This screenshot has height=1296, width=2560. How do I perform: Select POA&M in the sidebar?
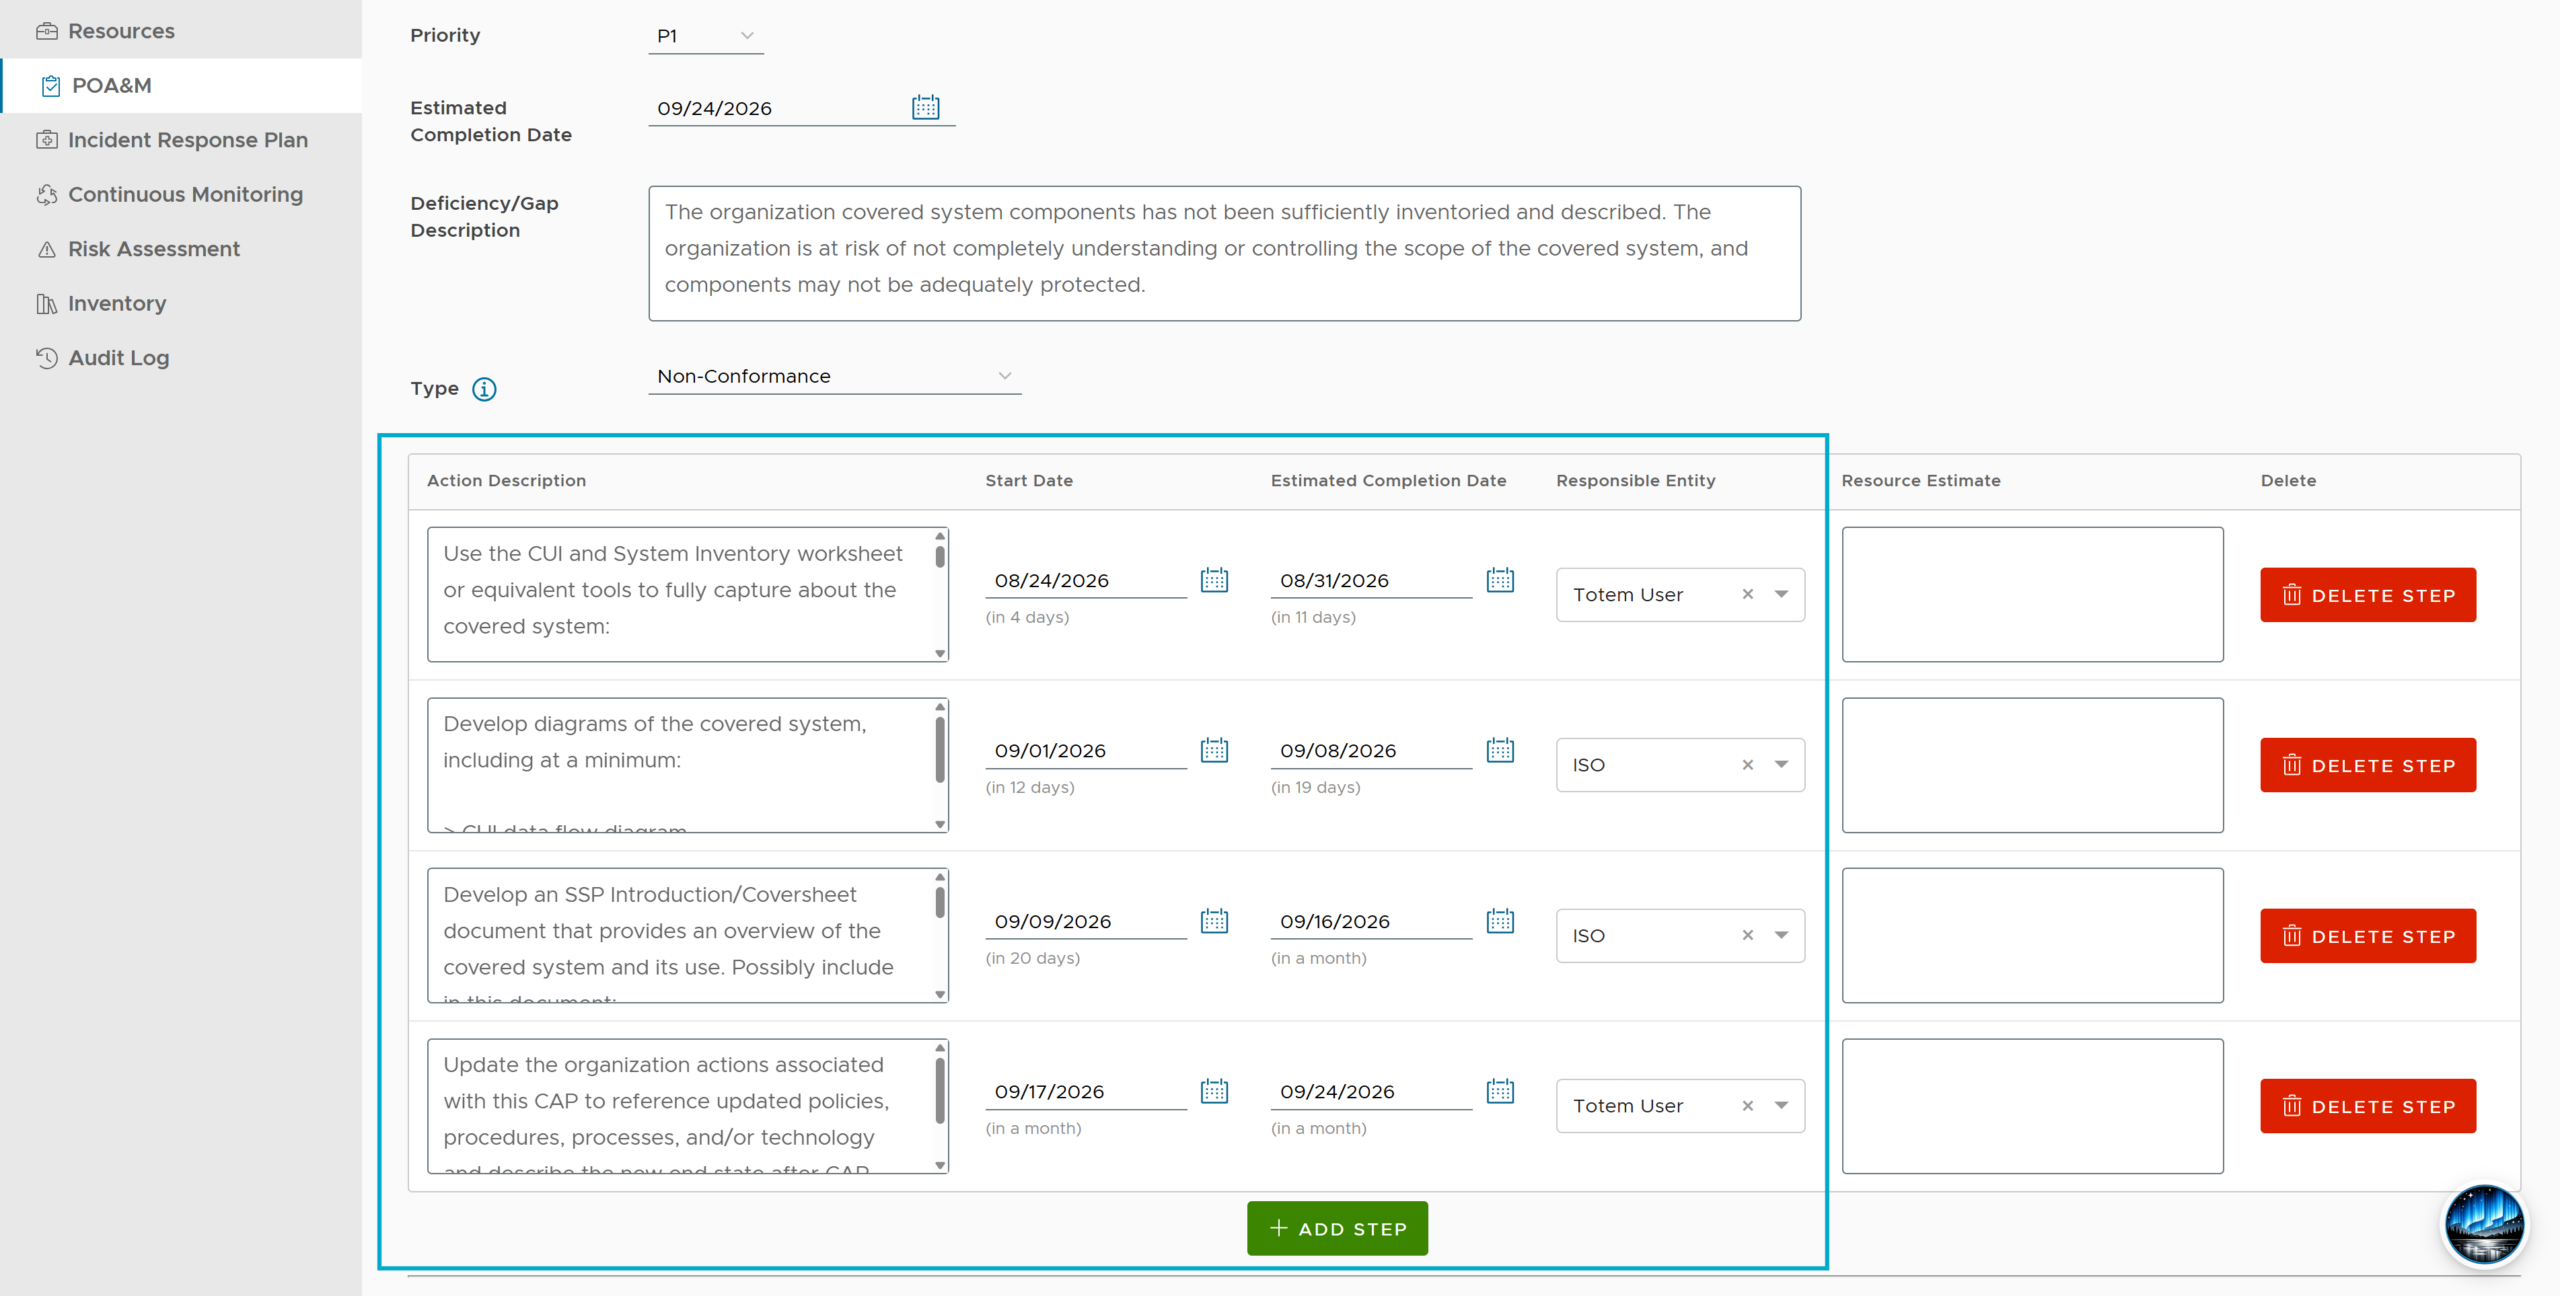[x=181, y=86]
